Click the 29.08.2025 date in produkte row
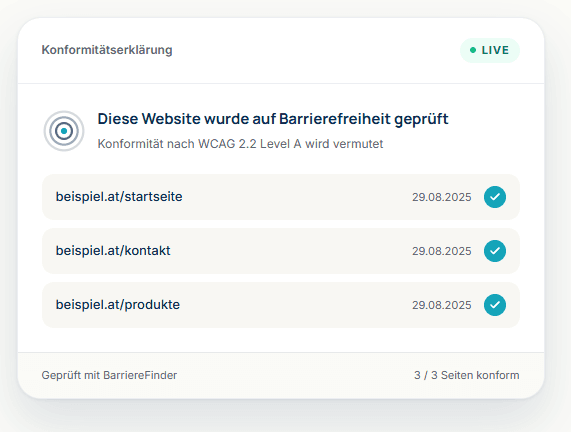The height and width of the screenshot is (432, 571). (x=442, y=305)
